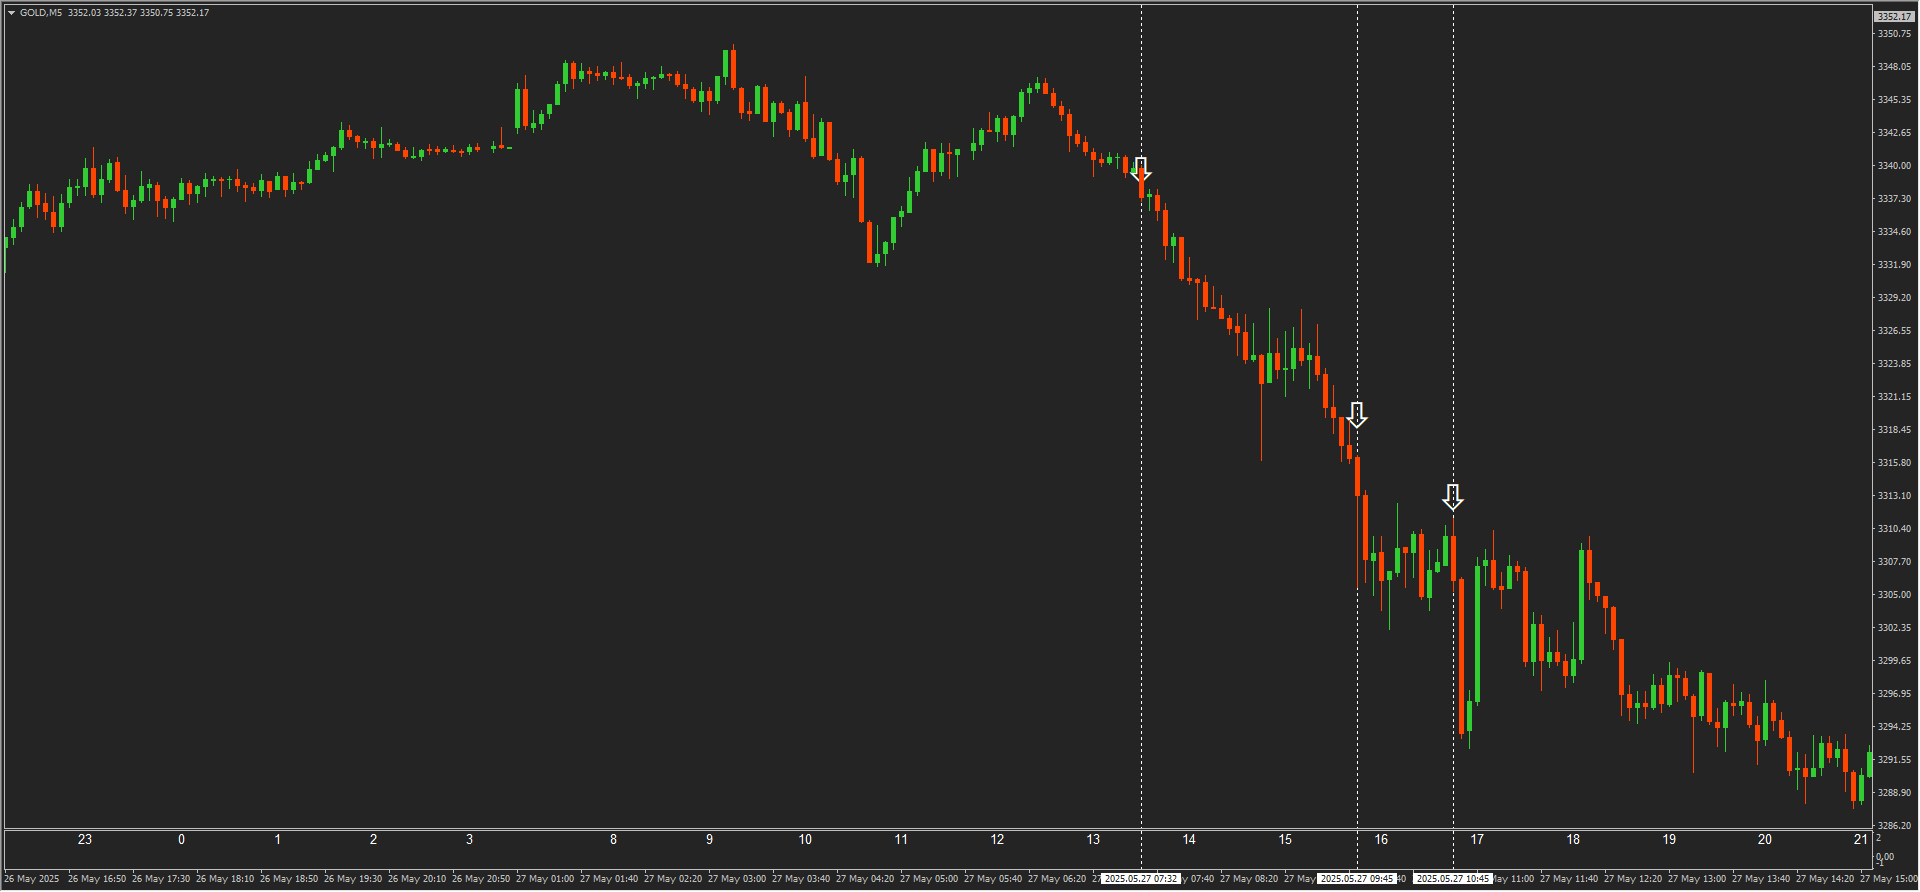Click the 26 May 2025 time axis label
Screen dimensions: 1920x892
pyautogui.click(x=32, y=880)
